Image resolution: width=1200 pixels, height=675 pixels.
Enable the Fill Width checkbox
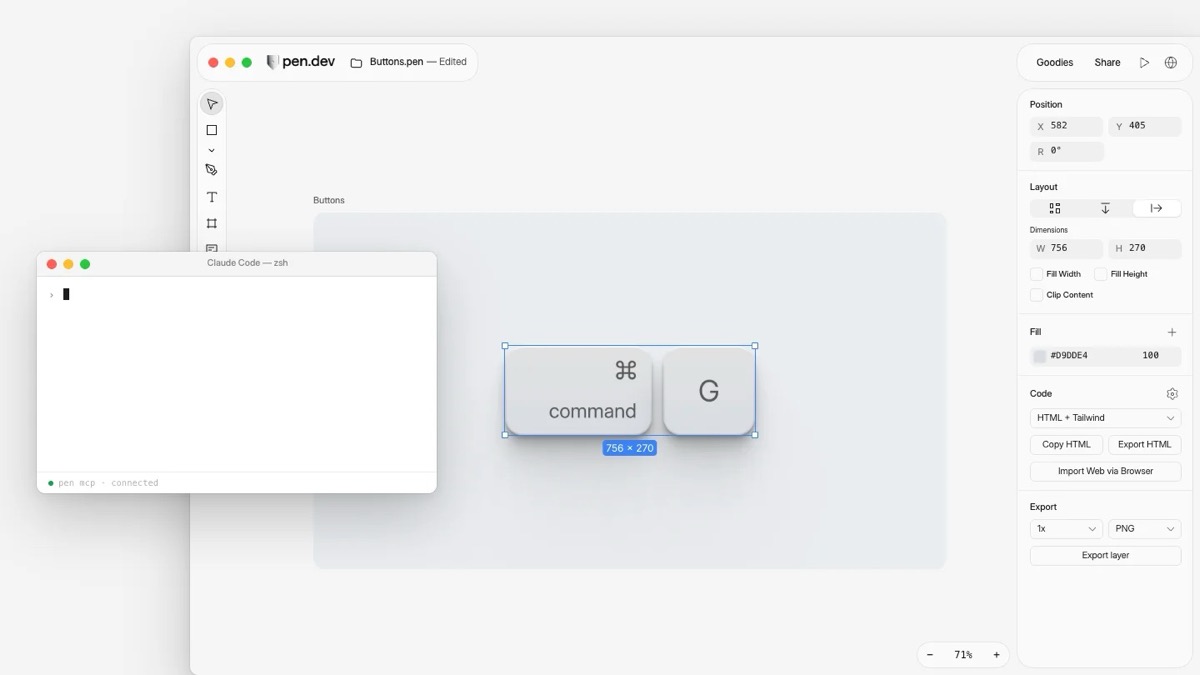tap(1036, 274)
